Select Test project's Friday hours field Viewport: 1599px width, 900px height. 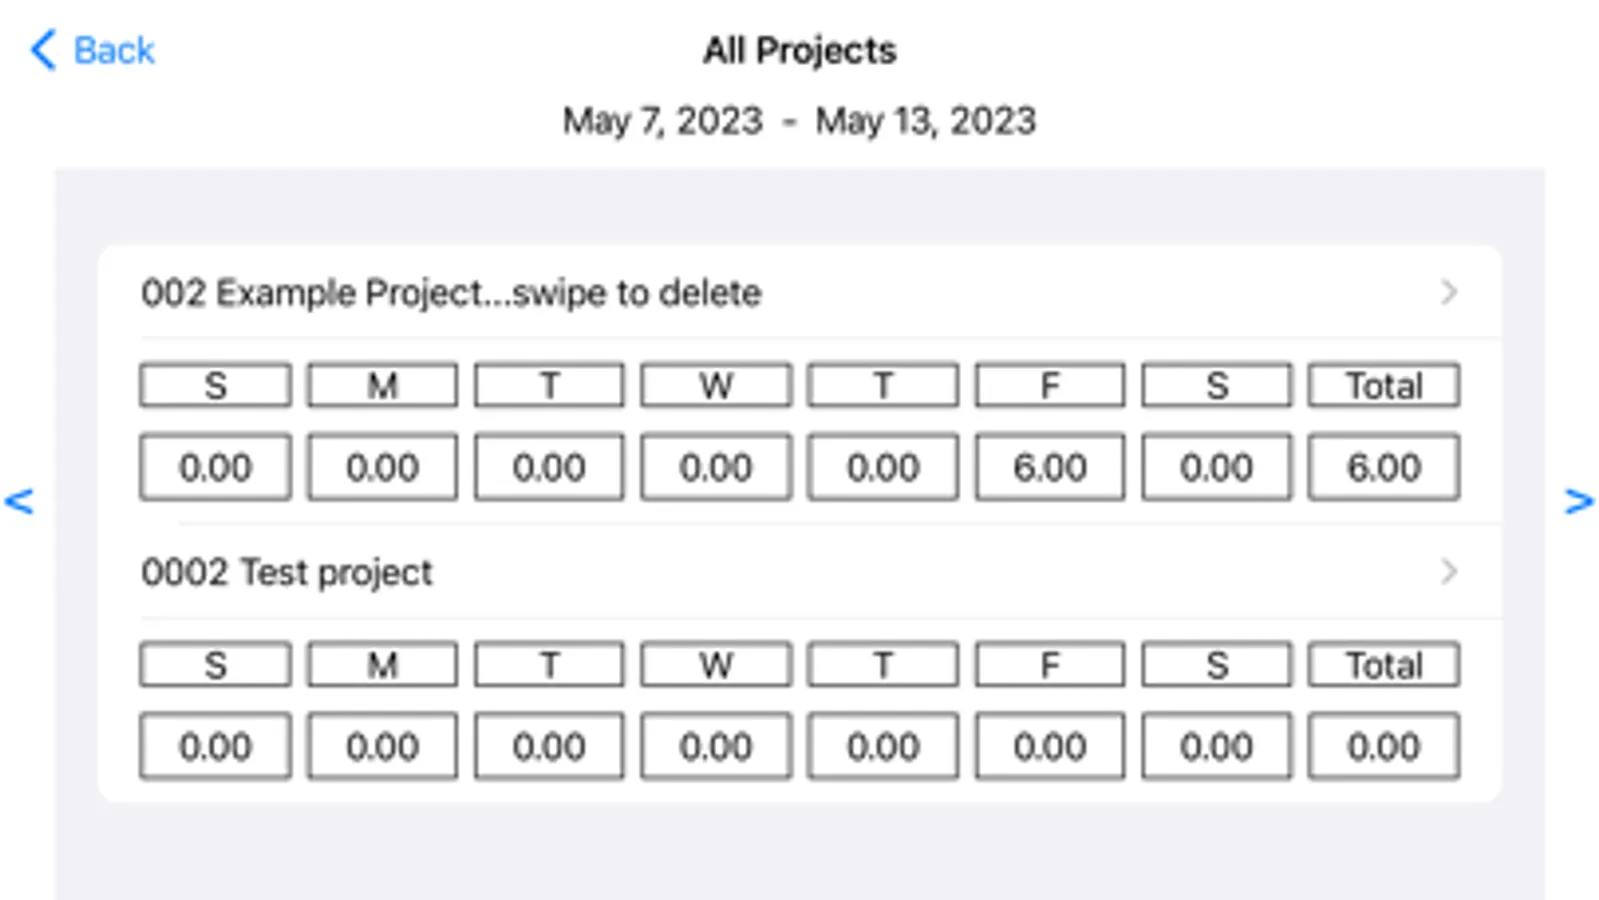pos(1049,746)
